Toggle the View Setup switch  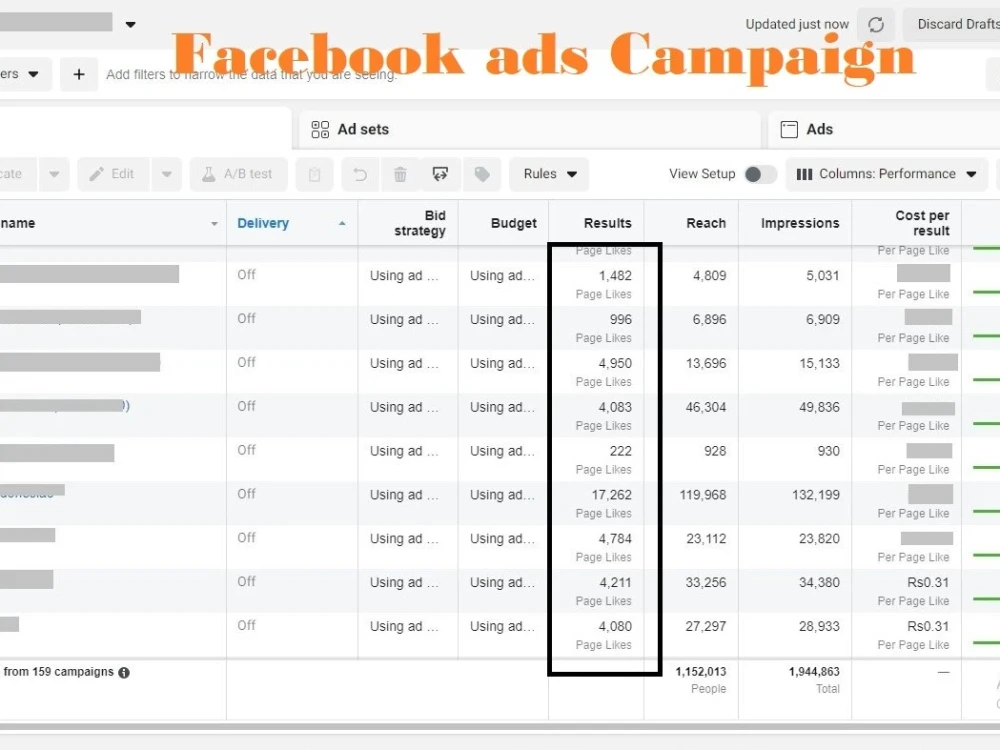point(760,174)
